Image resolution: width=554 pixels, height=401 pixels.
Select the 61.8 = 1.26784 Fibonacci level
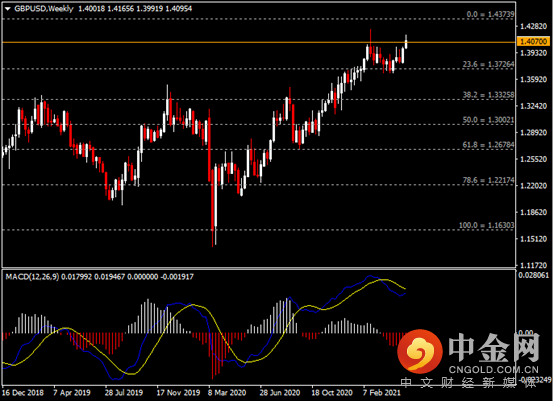(x=488, y=145)
